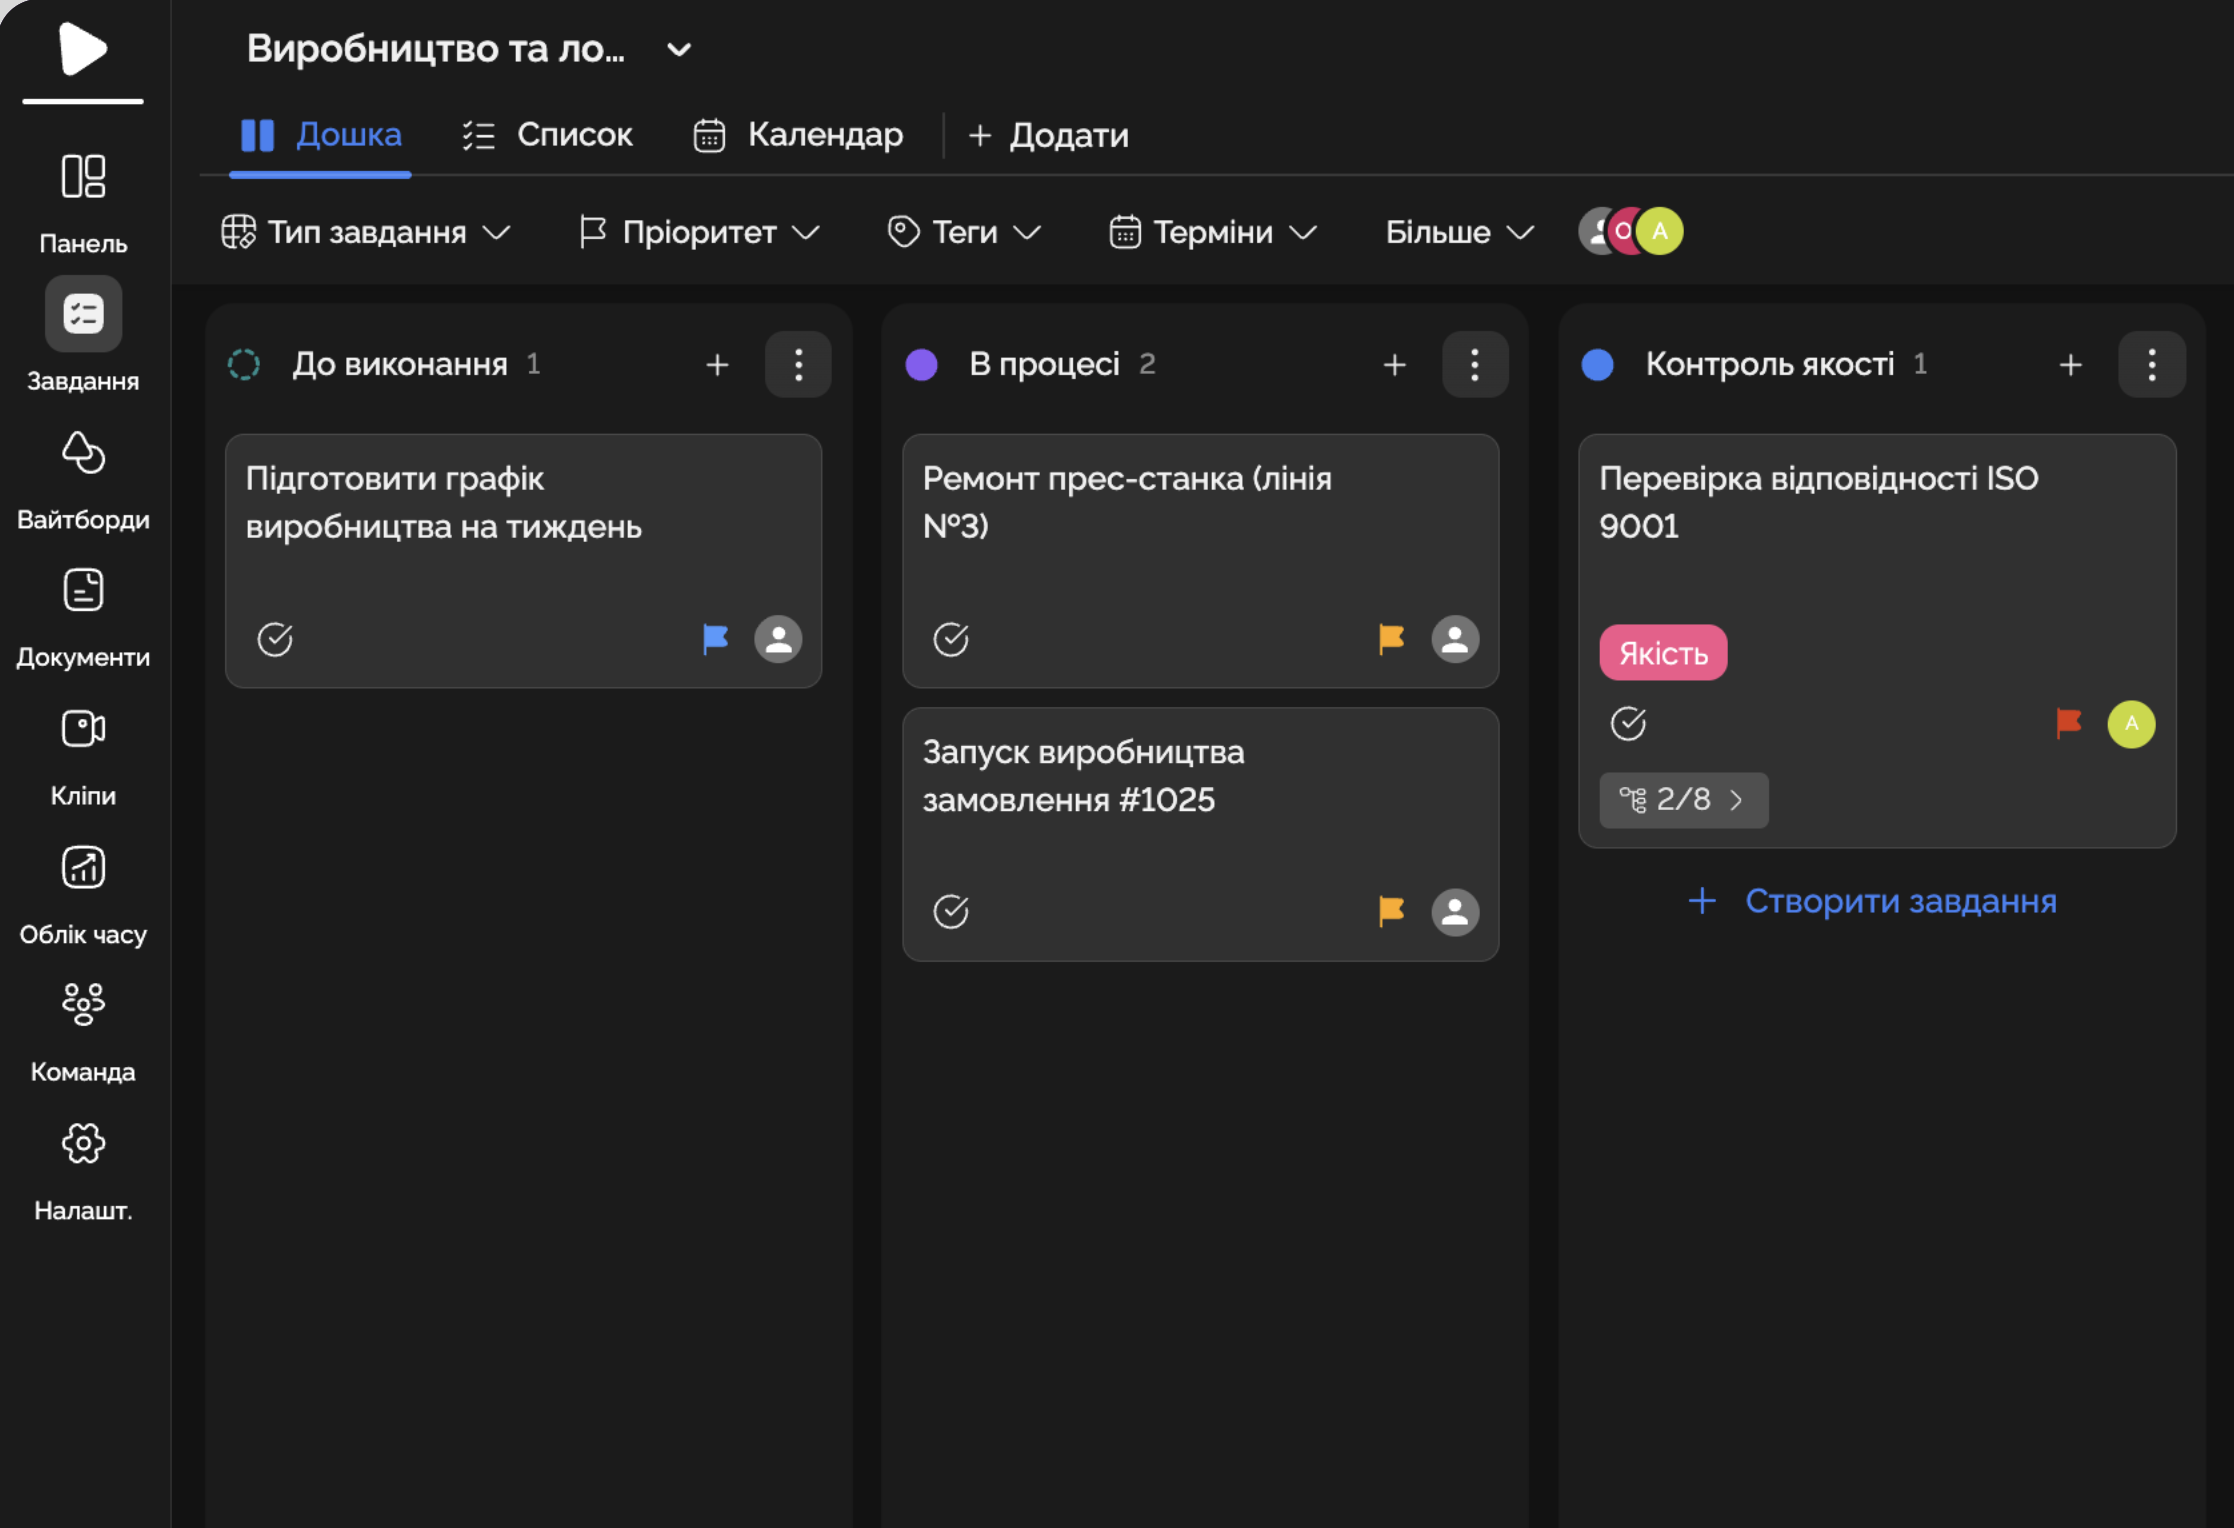Image resolution: width=2234 pixels, height=1528 pixels.
Task: Click the Панель dashboard icon
Action: coord(83,177)
